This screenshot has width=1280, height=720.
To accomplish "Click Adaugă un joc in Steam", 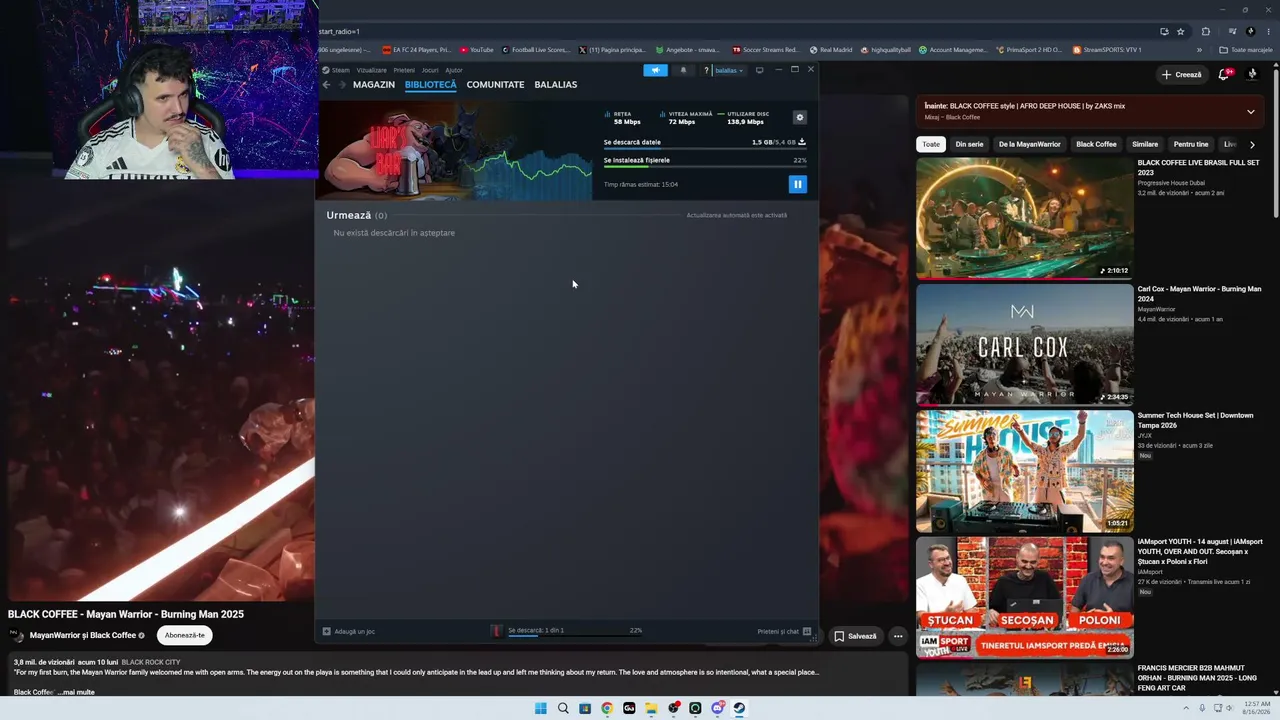I will pos(349,631).
